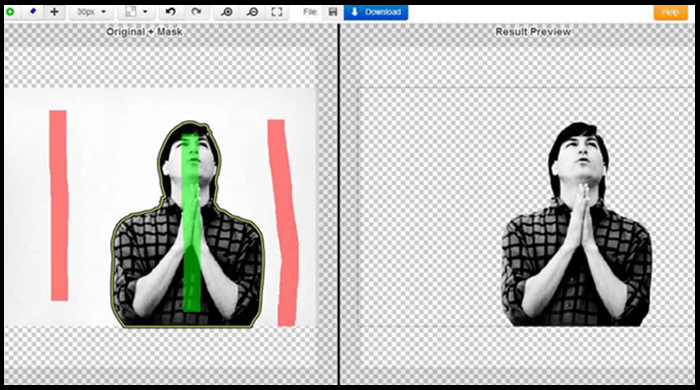The image size is (700, 390).
Task: Click the redo arrow icon
Action: point(196,12)
